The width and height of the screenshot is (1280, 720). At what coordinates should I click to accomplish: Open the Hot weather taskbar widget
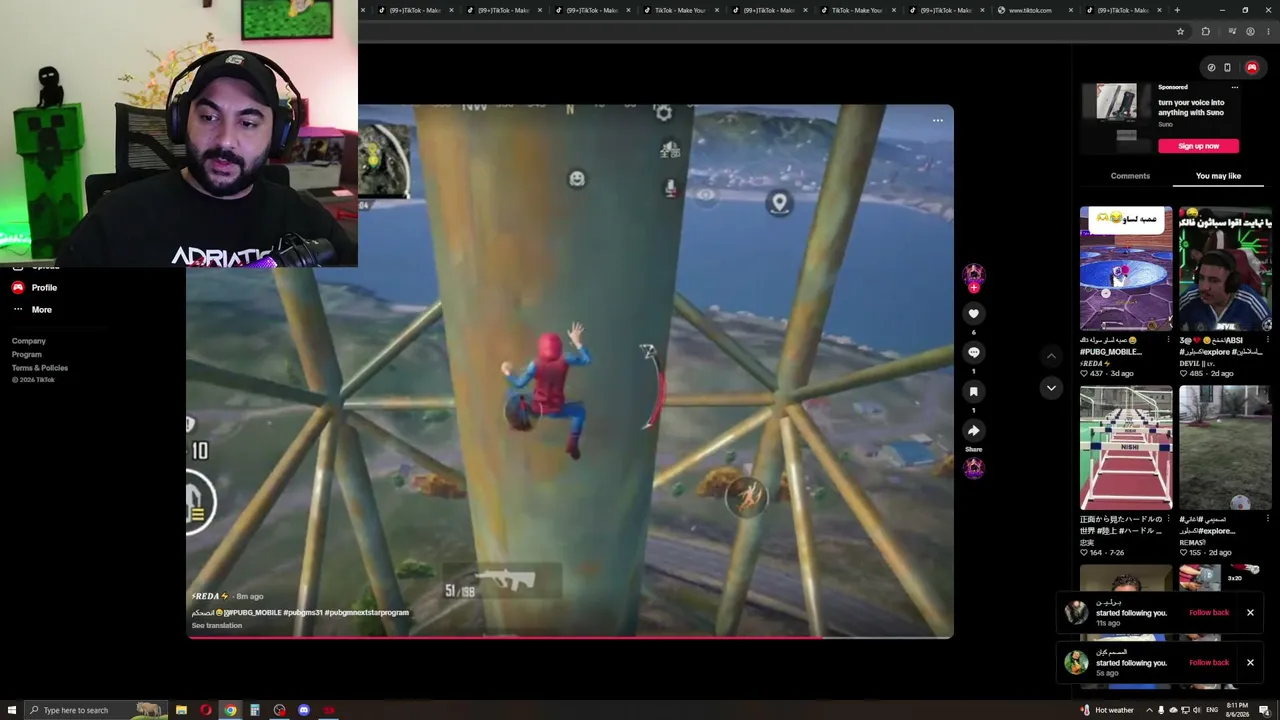pos(1107,710)
